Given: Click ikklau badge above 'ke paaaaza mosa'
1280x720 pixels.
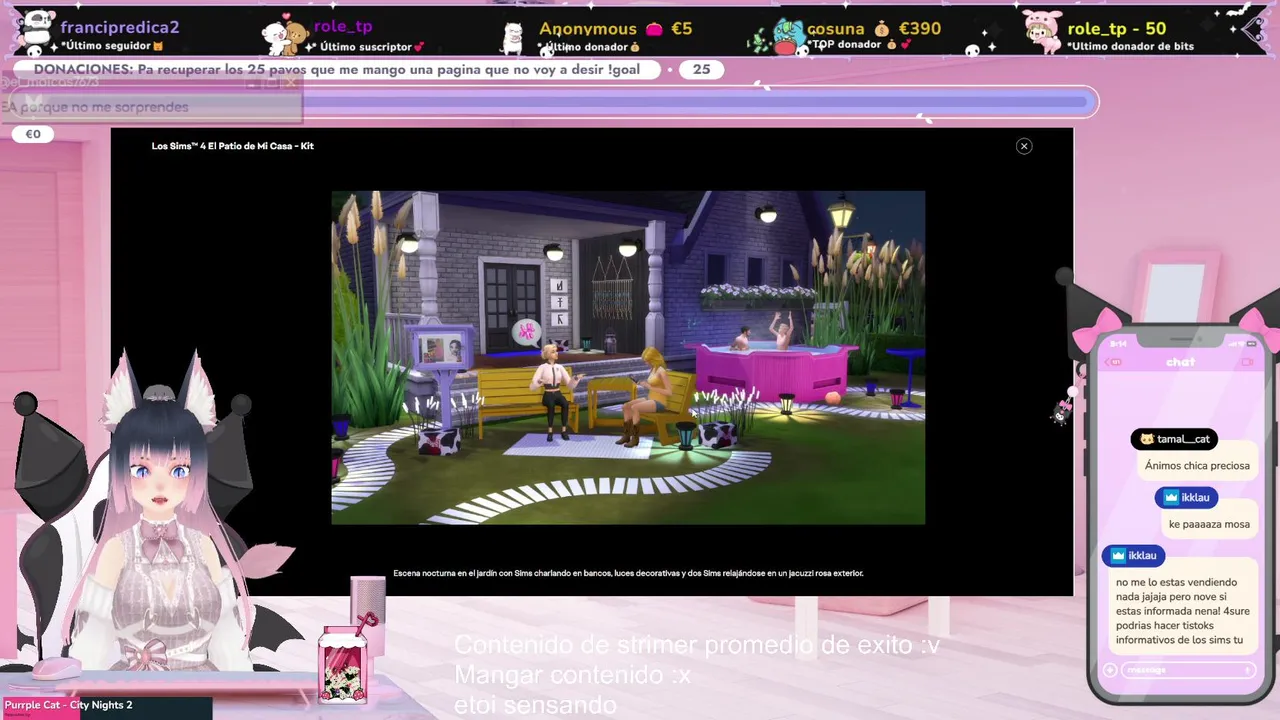Looking at the screenshot, I should [1186, 497].
